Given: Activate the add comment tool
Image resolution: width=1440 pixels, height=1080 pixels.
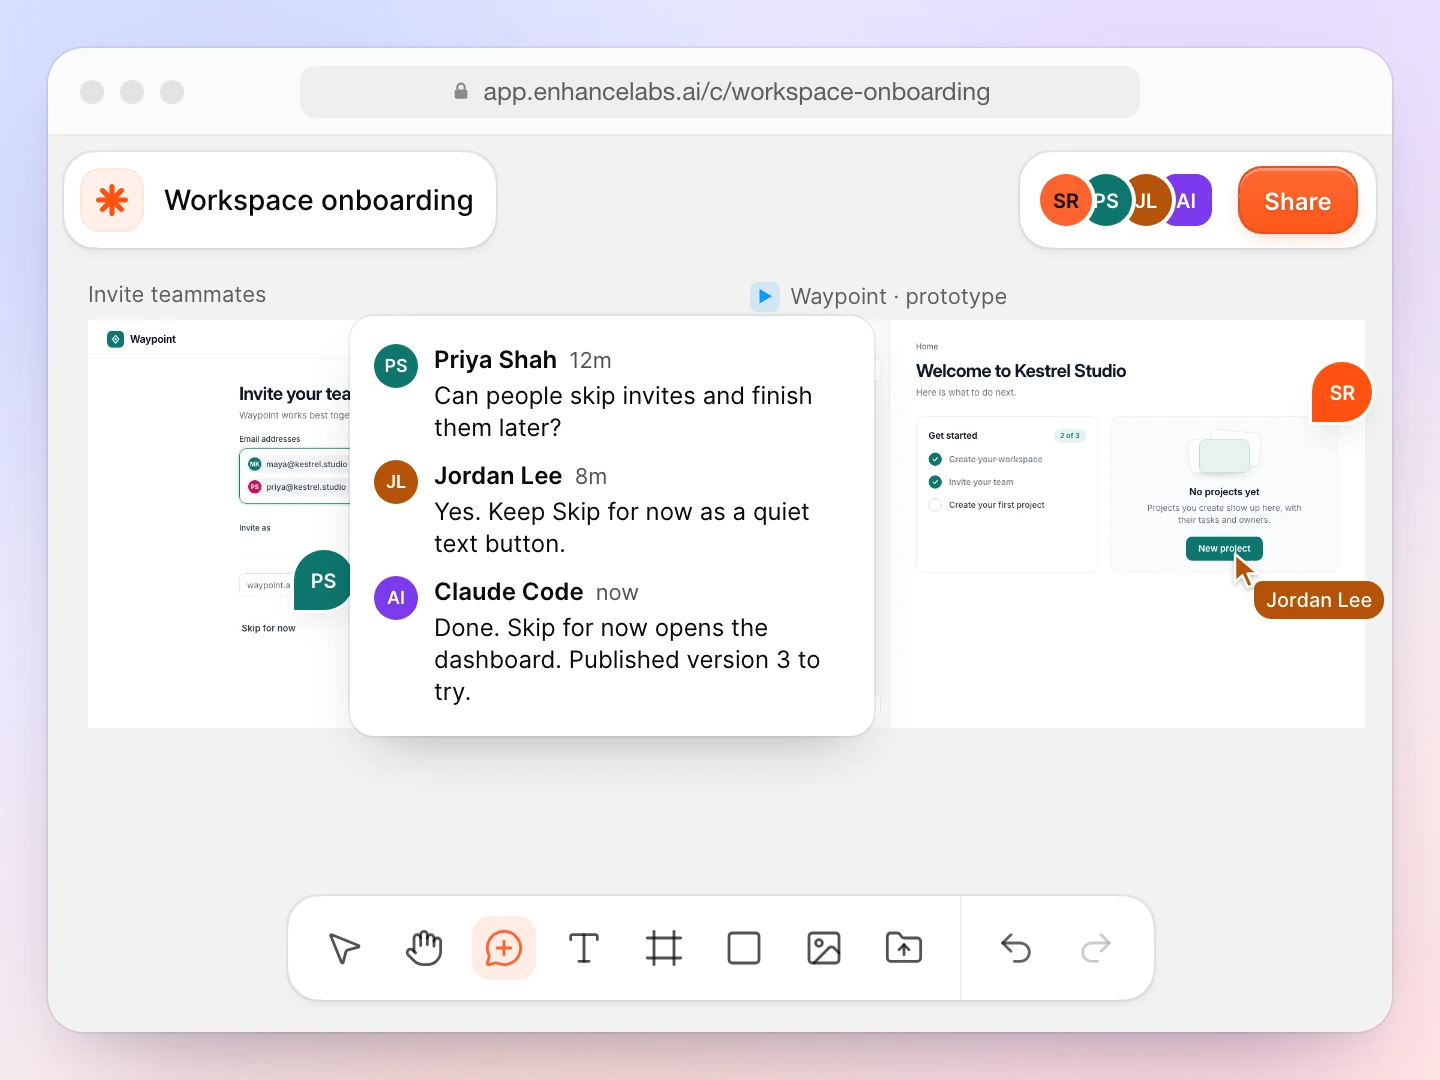Looking at the screenshot, I should (504, 948).
